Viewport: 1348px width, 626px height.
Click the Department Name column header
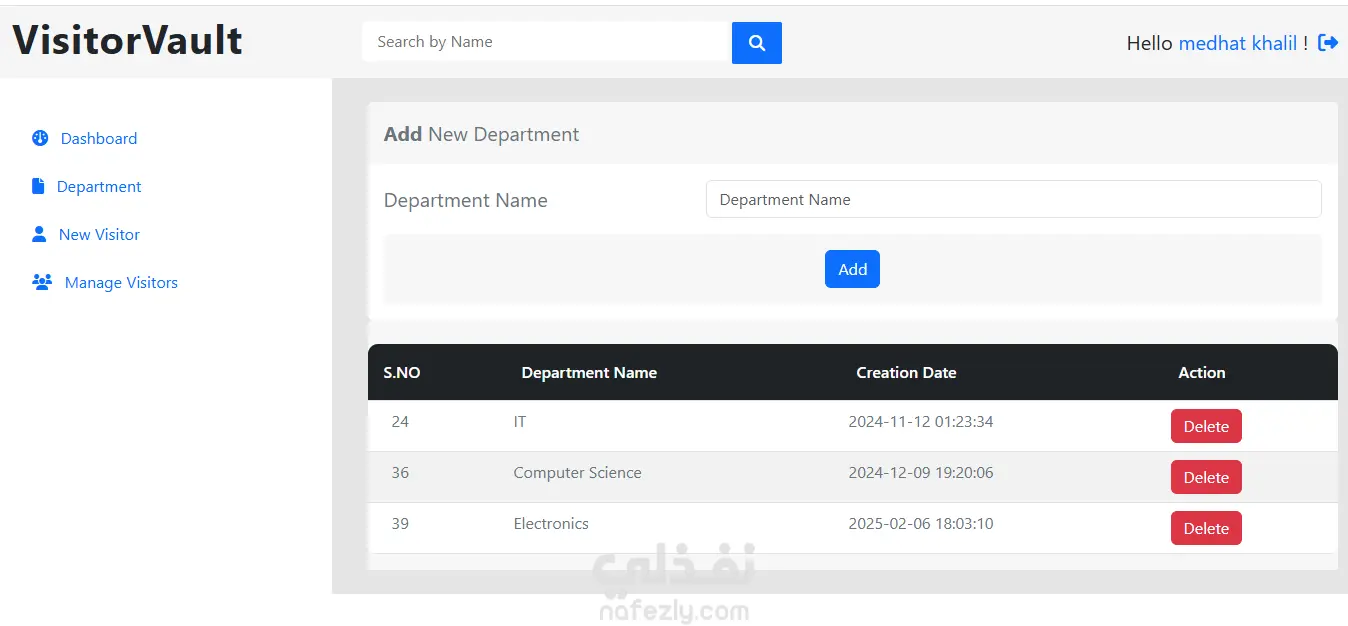tap(589, 373)
